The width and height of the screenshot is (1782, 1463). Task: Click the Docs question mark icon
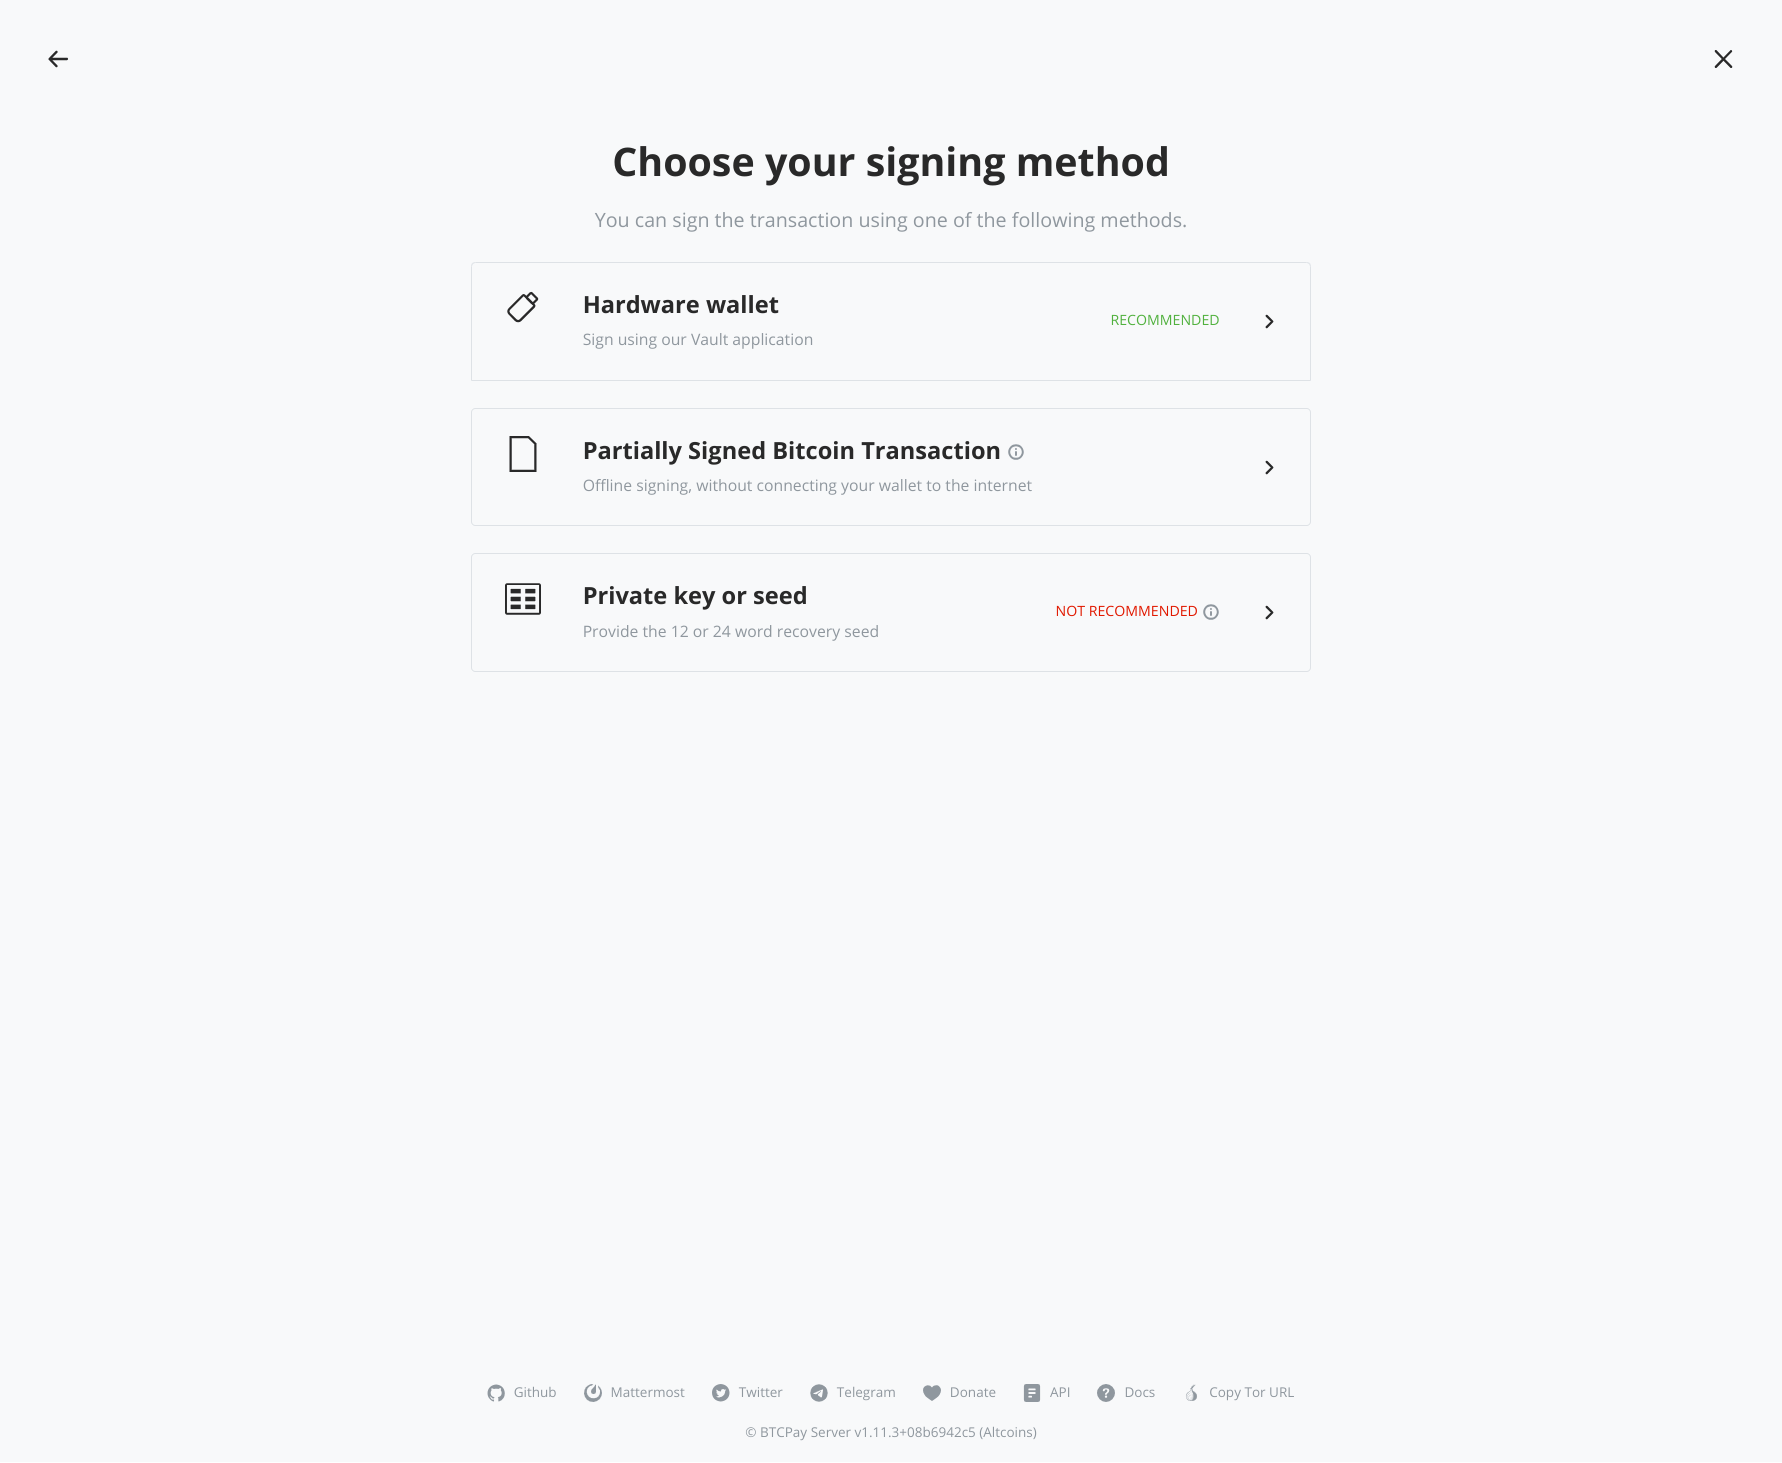click(1105, 1392)
